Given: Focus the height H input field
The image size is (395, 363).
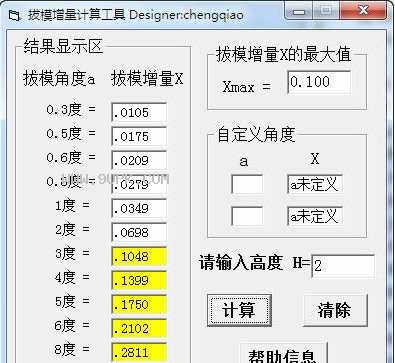Looking at the screenshot, I should tap(343, 266).
